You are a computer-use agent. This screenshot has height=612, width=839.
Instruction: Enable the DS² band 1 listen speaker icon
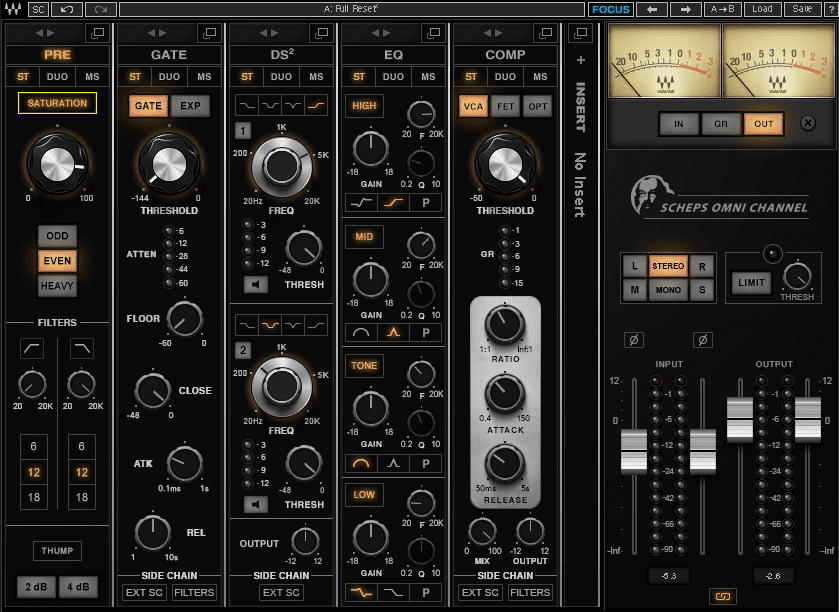[255, 284]
